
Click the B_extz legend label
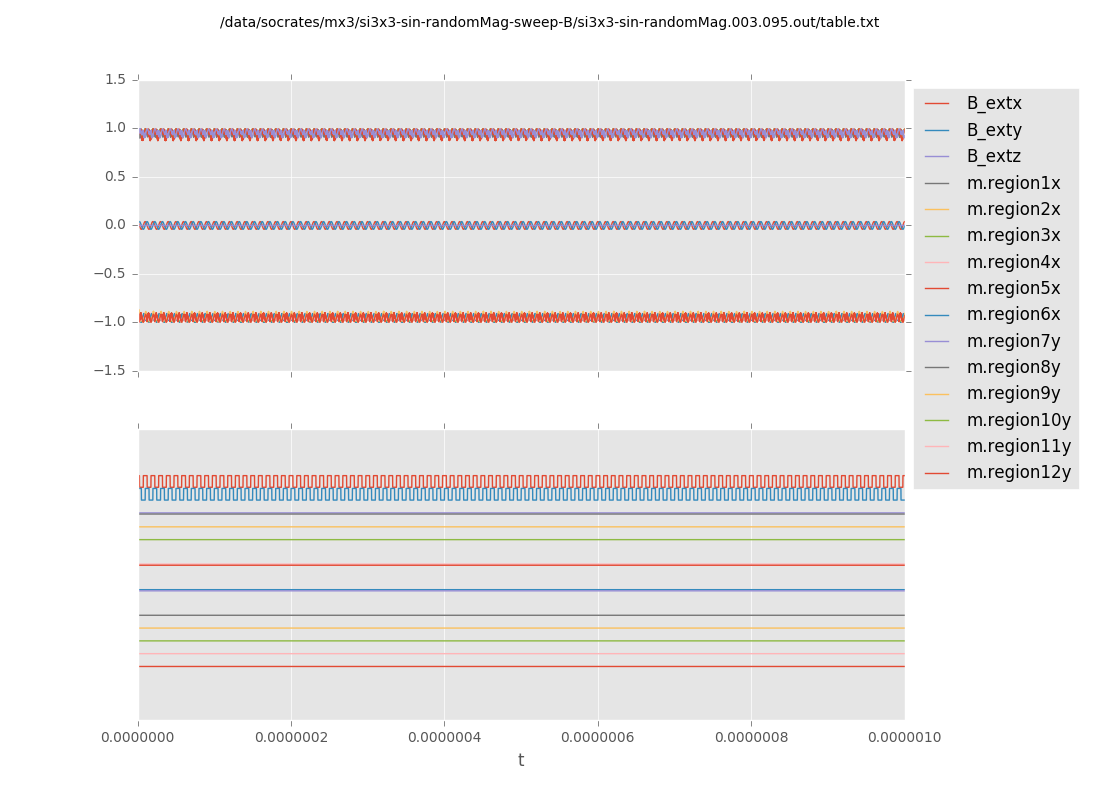click(x=993, y=157)
